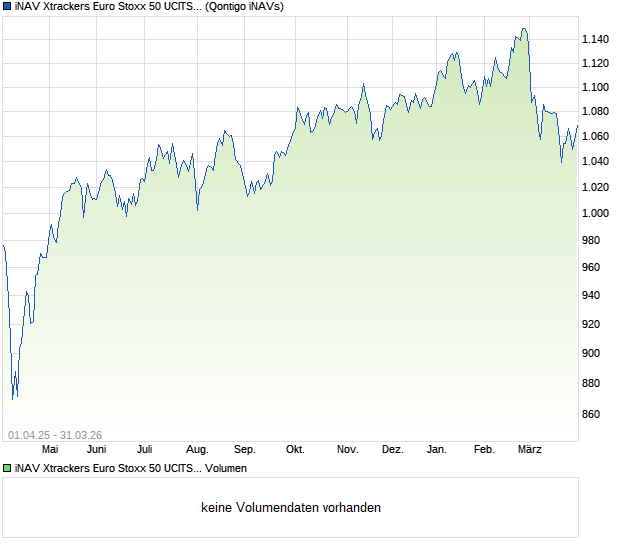This screenshot has height=546, width=620.
Task: Click the 'Mai' x-axis label
Action: (50, 450)
